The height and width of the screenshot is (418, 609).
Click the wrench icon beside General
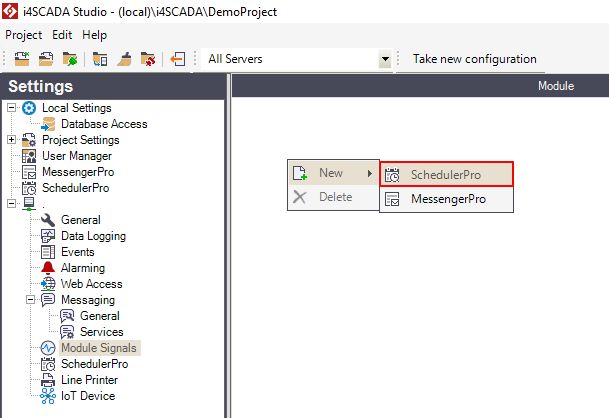48,220
